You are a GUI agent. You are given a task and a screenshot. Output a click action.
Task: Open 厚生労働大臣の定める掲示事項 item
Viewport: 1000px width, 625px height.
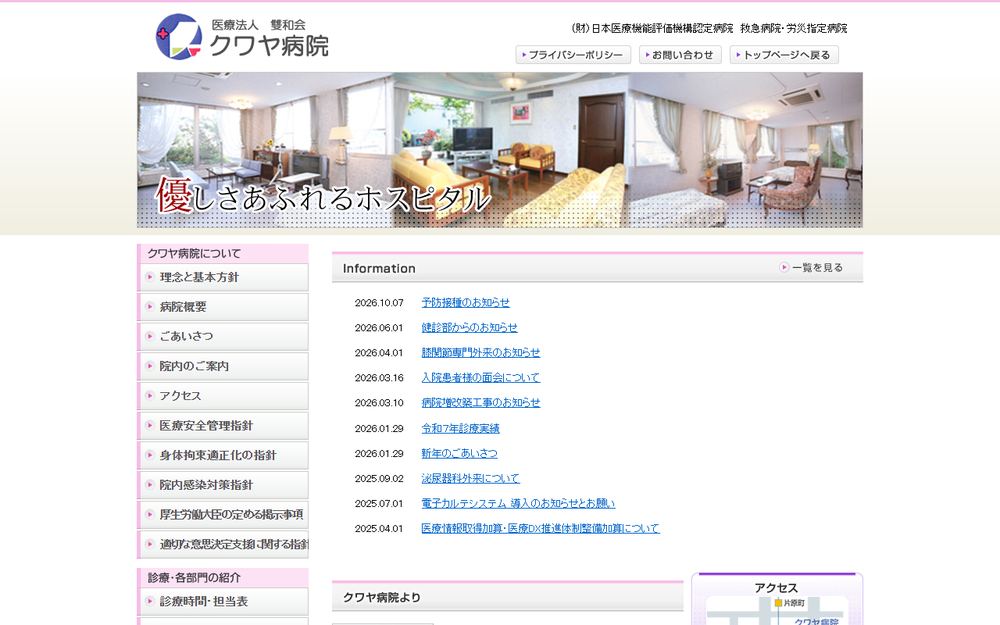tap(223, 515)
